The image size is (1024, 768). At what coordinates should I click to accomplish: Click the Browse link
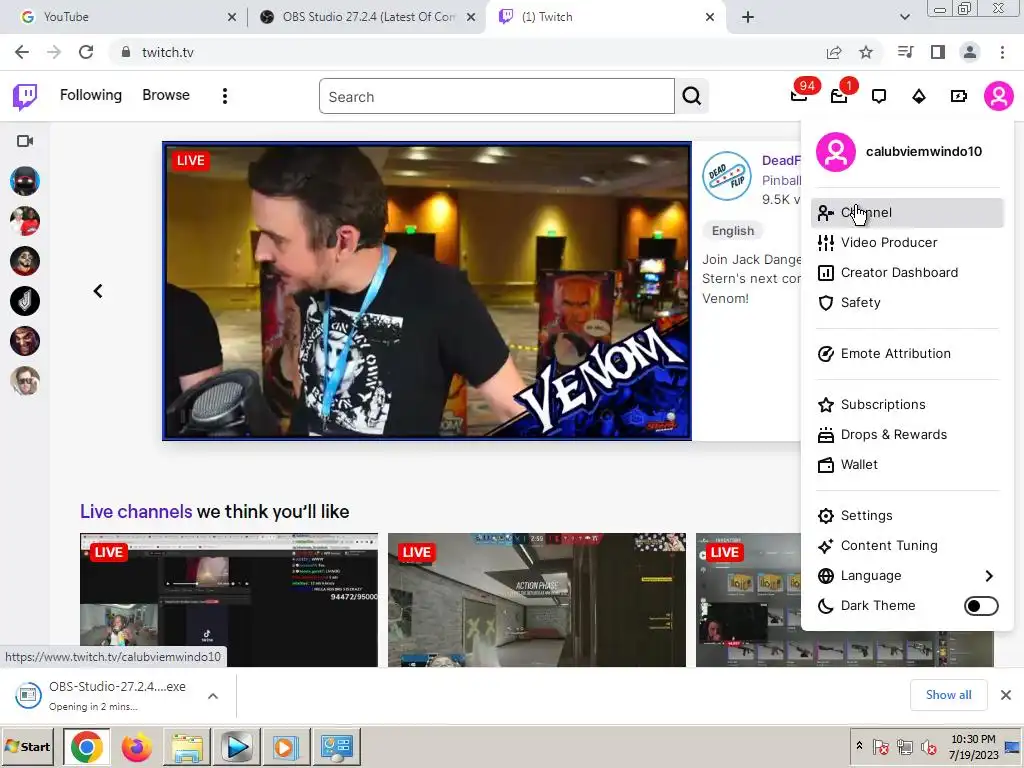[x=166, y=95]
